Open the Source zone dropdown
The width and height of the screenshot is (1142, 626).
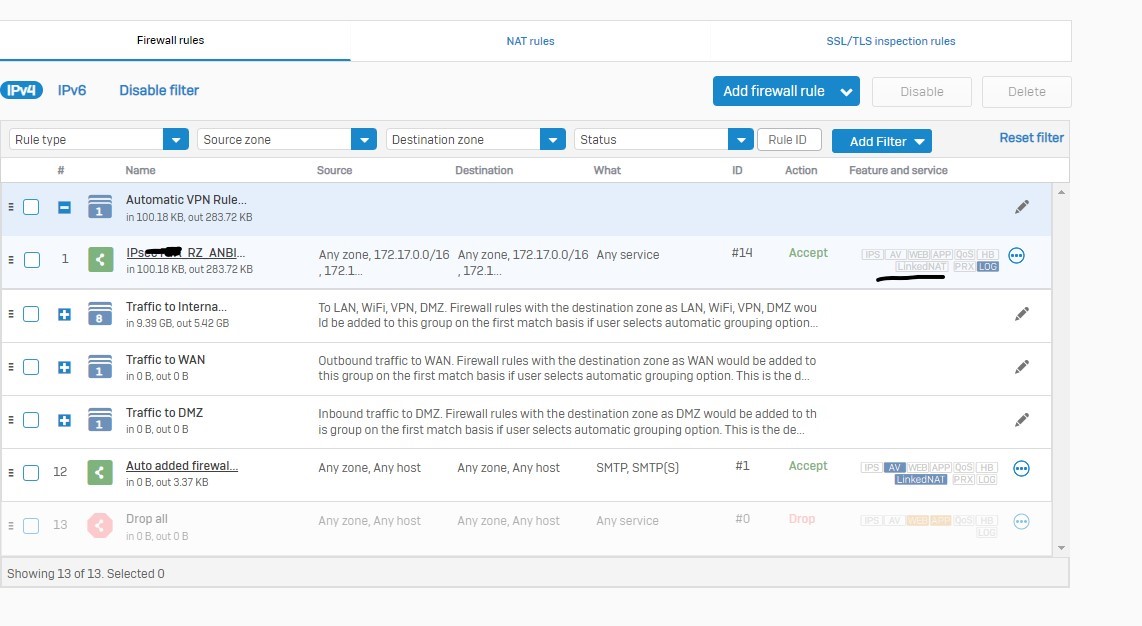[x=287, y=139]
